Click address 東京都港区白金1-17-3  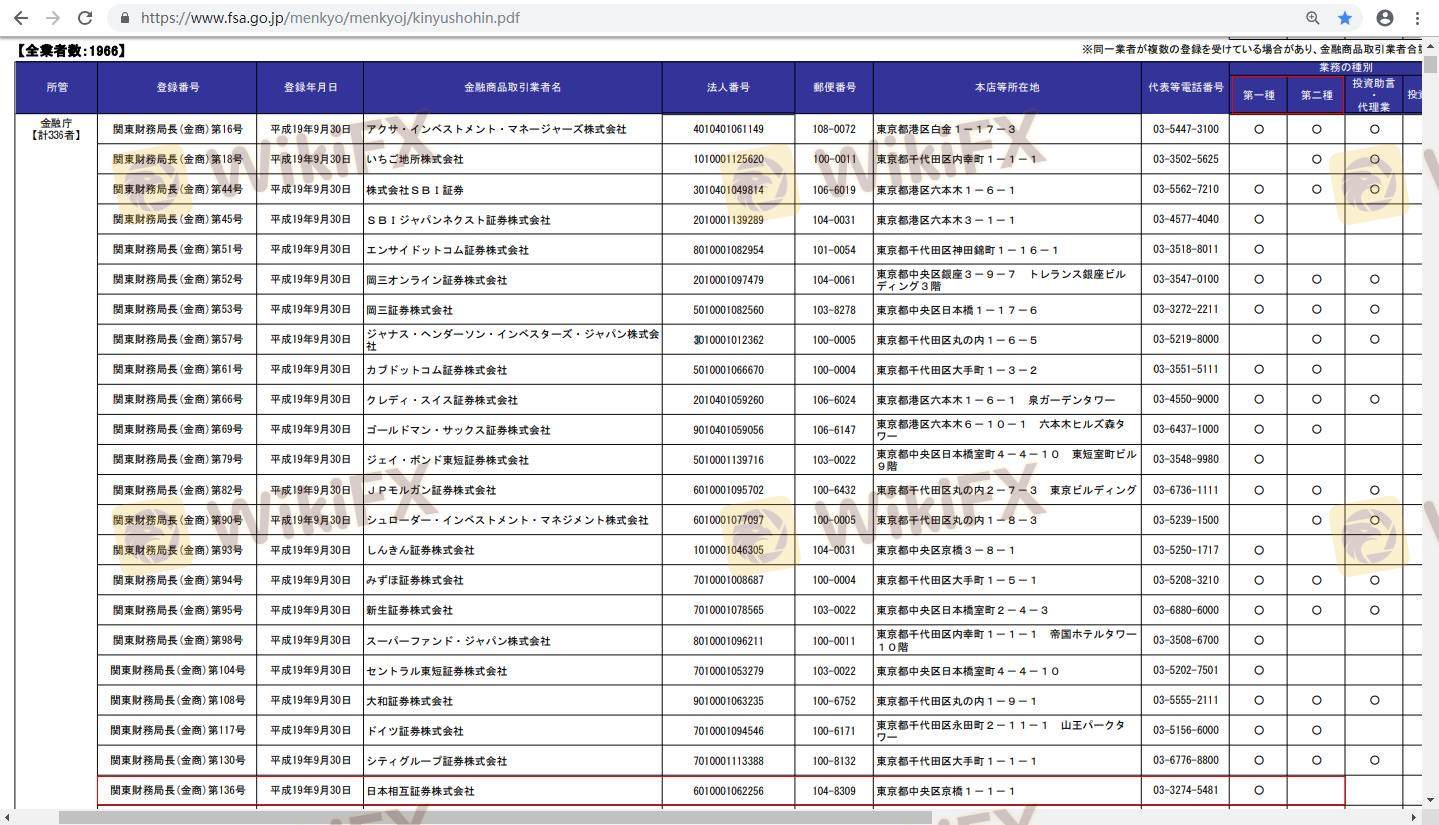pyautogui.click(x=946, y=129)
